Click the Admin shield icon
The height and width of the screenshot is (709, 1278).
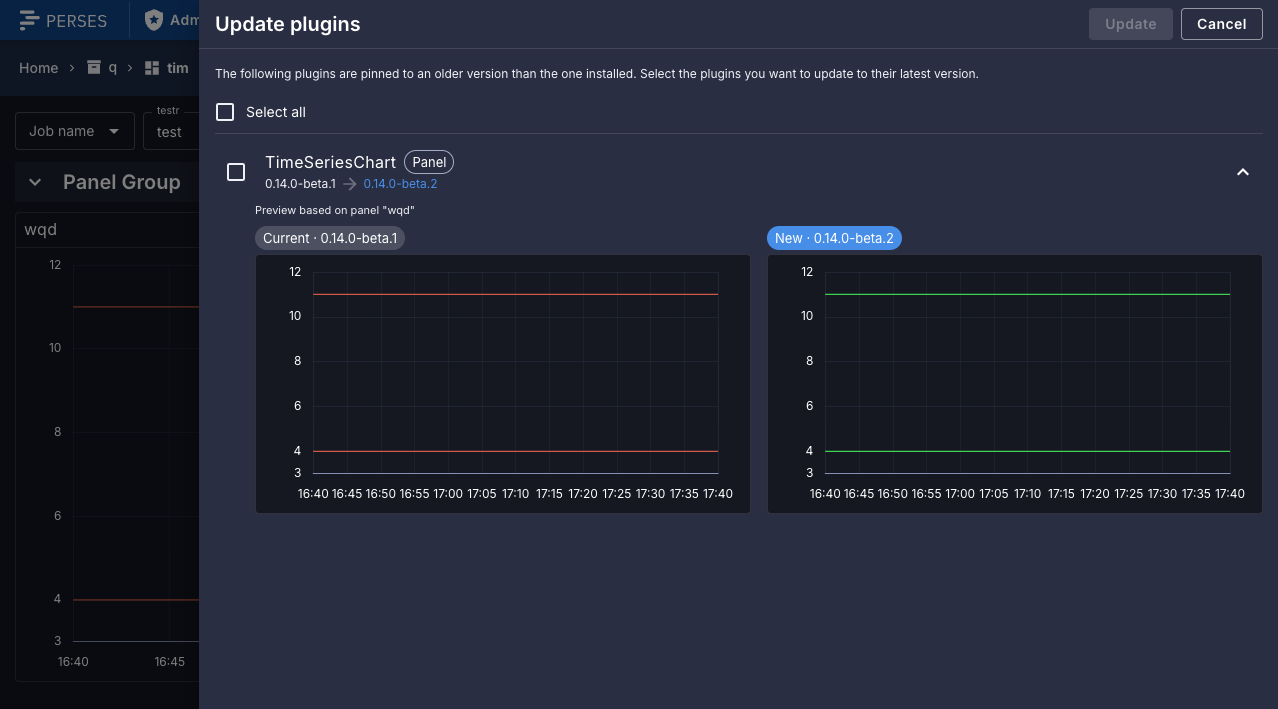pos(153,20)
